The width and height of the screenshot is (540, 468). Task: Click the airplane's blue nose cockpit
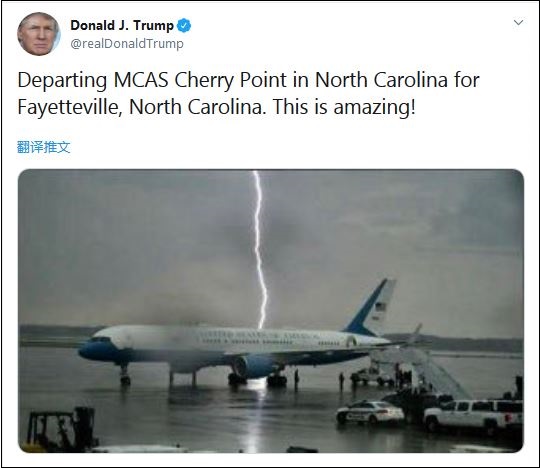point(98,348)
